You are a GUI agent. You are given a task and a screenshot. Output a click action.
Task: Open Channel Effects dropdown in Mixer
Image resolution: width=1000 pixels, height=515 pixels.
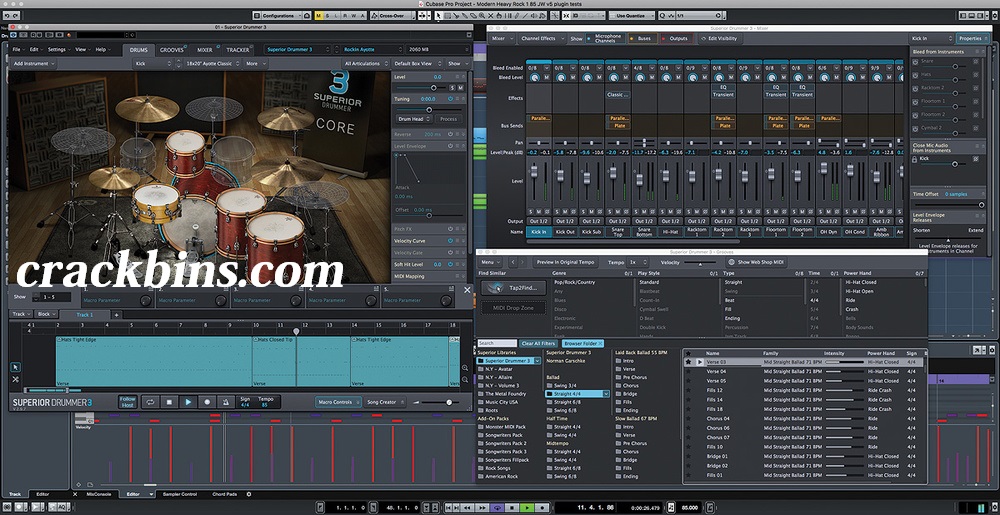pos(541,38)
